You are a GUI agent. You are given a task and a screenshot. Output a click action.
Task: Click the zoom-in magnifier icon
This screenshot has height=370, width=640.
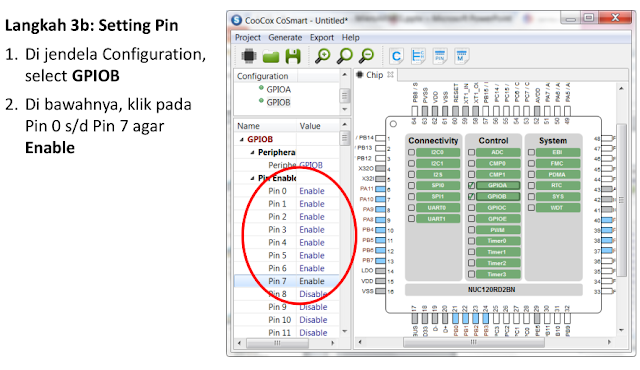click(322, 55)
